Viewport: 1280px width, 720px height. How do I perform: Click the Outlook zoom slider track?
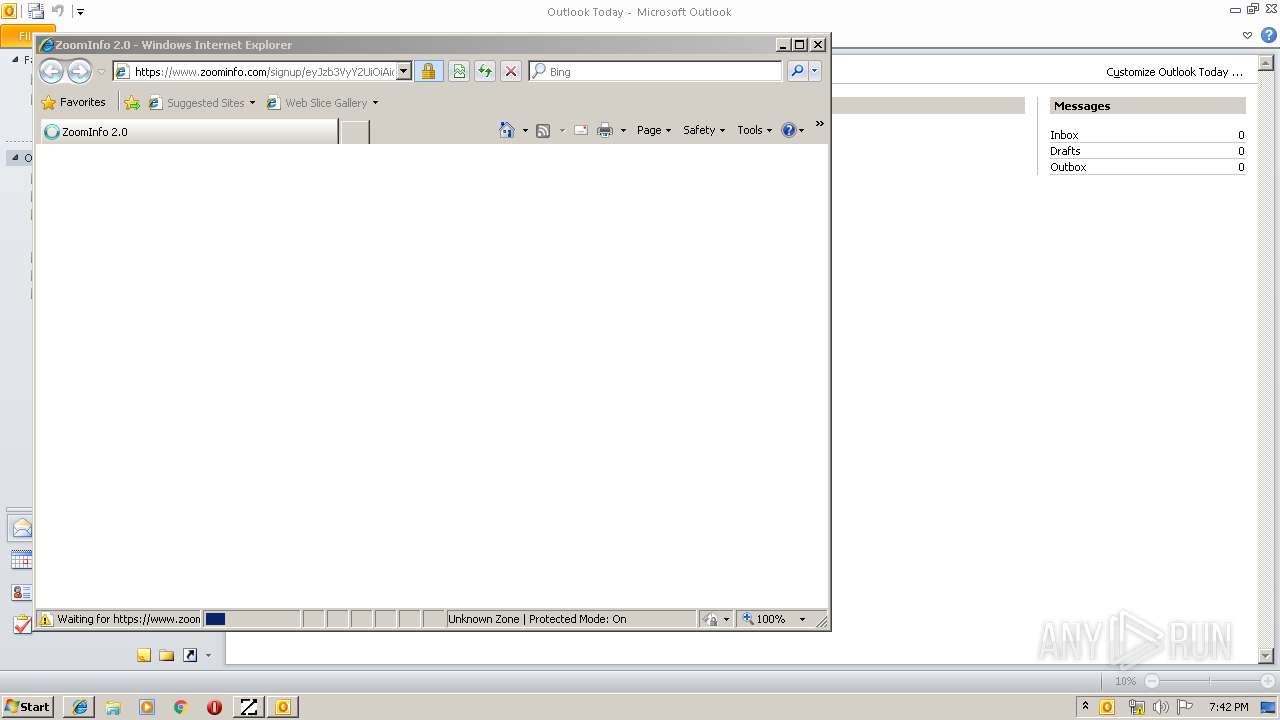pos(1210,681)
